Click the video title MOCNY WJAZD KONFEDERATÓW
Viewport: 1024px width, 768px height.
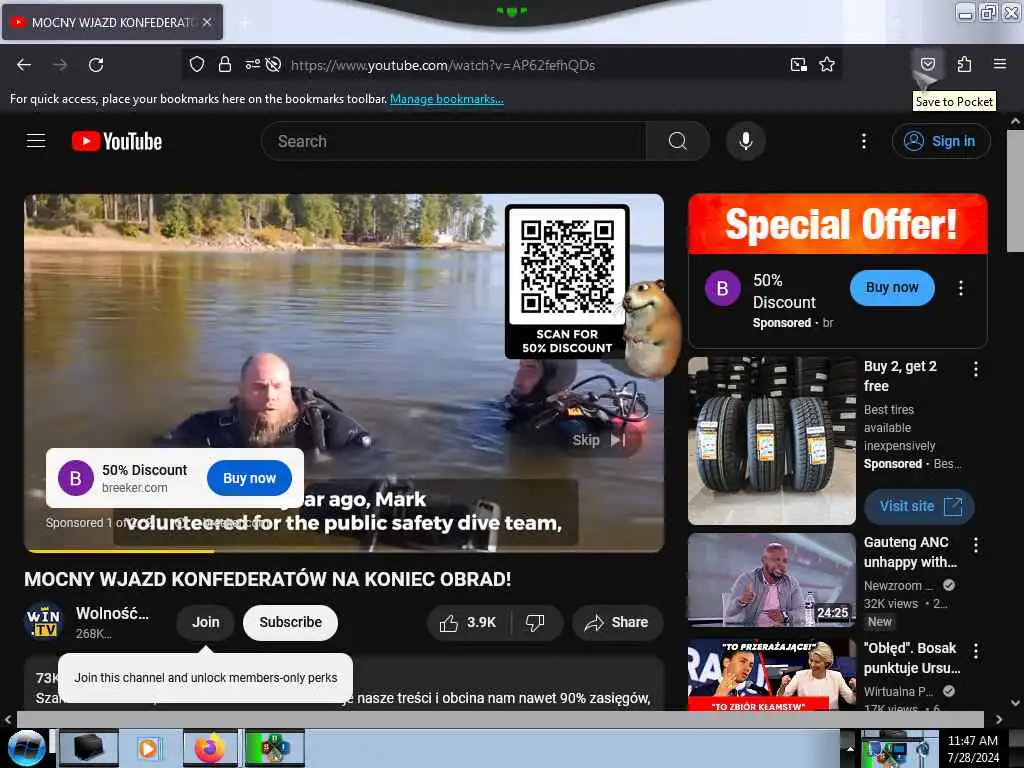click(268, 579)
